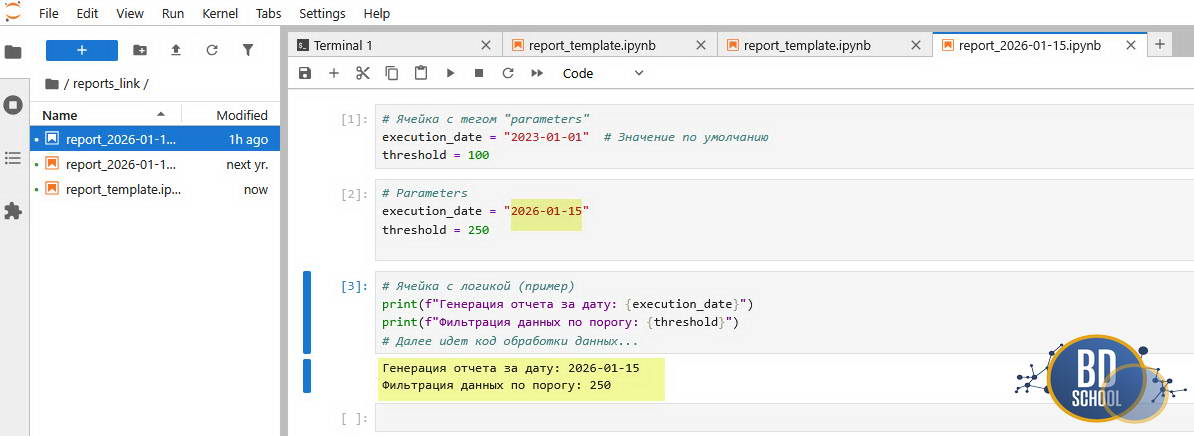The height and width of the screenshot is (436, 1194).
Task: Open the Extension Manager puzzle icon in sidebar
Action: click(x=13, y=211)
